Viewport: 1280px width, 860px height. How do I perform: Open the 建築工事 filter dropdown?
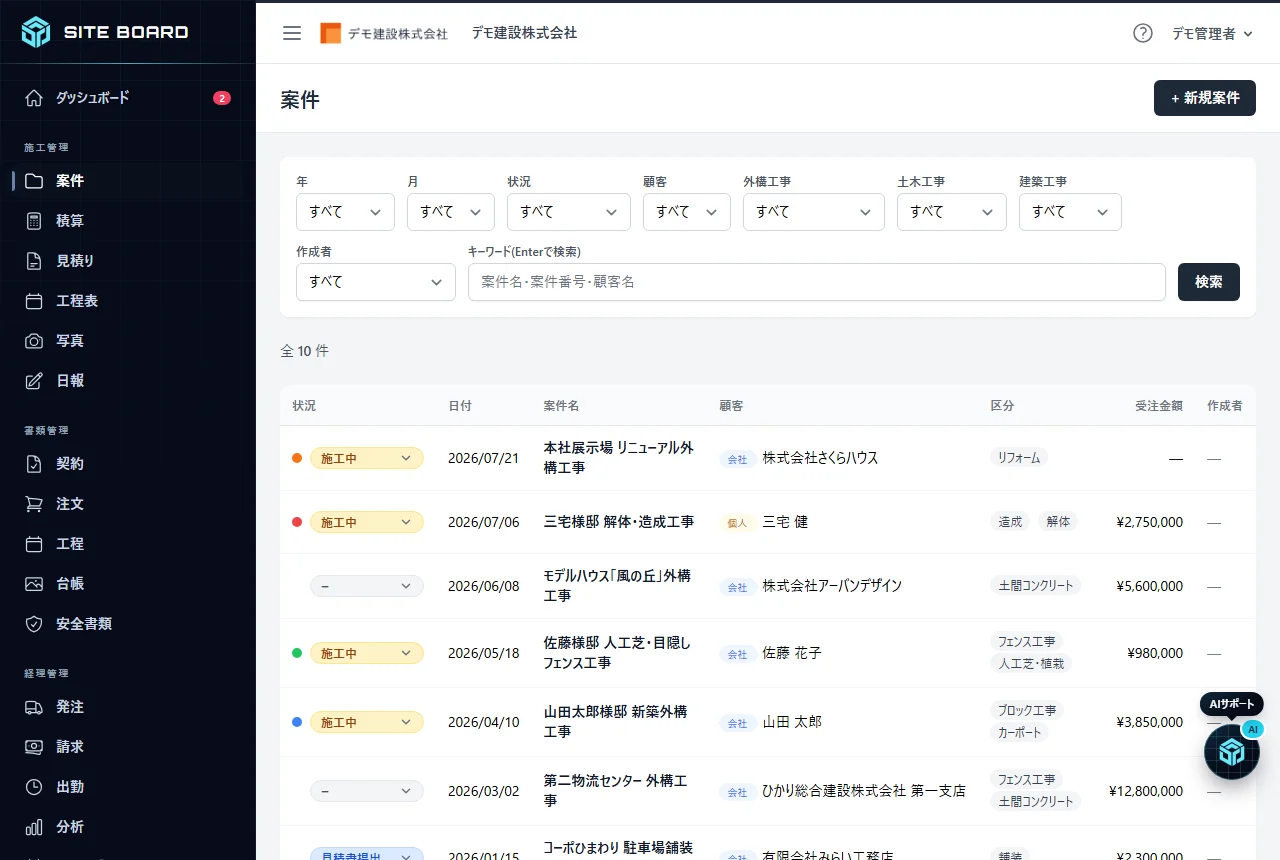tap(1070, 212)
